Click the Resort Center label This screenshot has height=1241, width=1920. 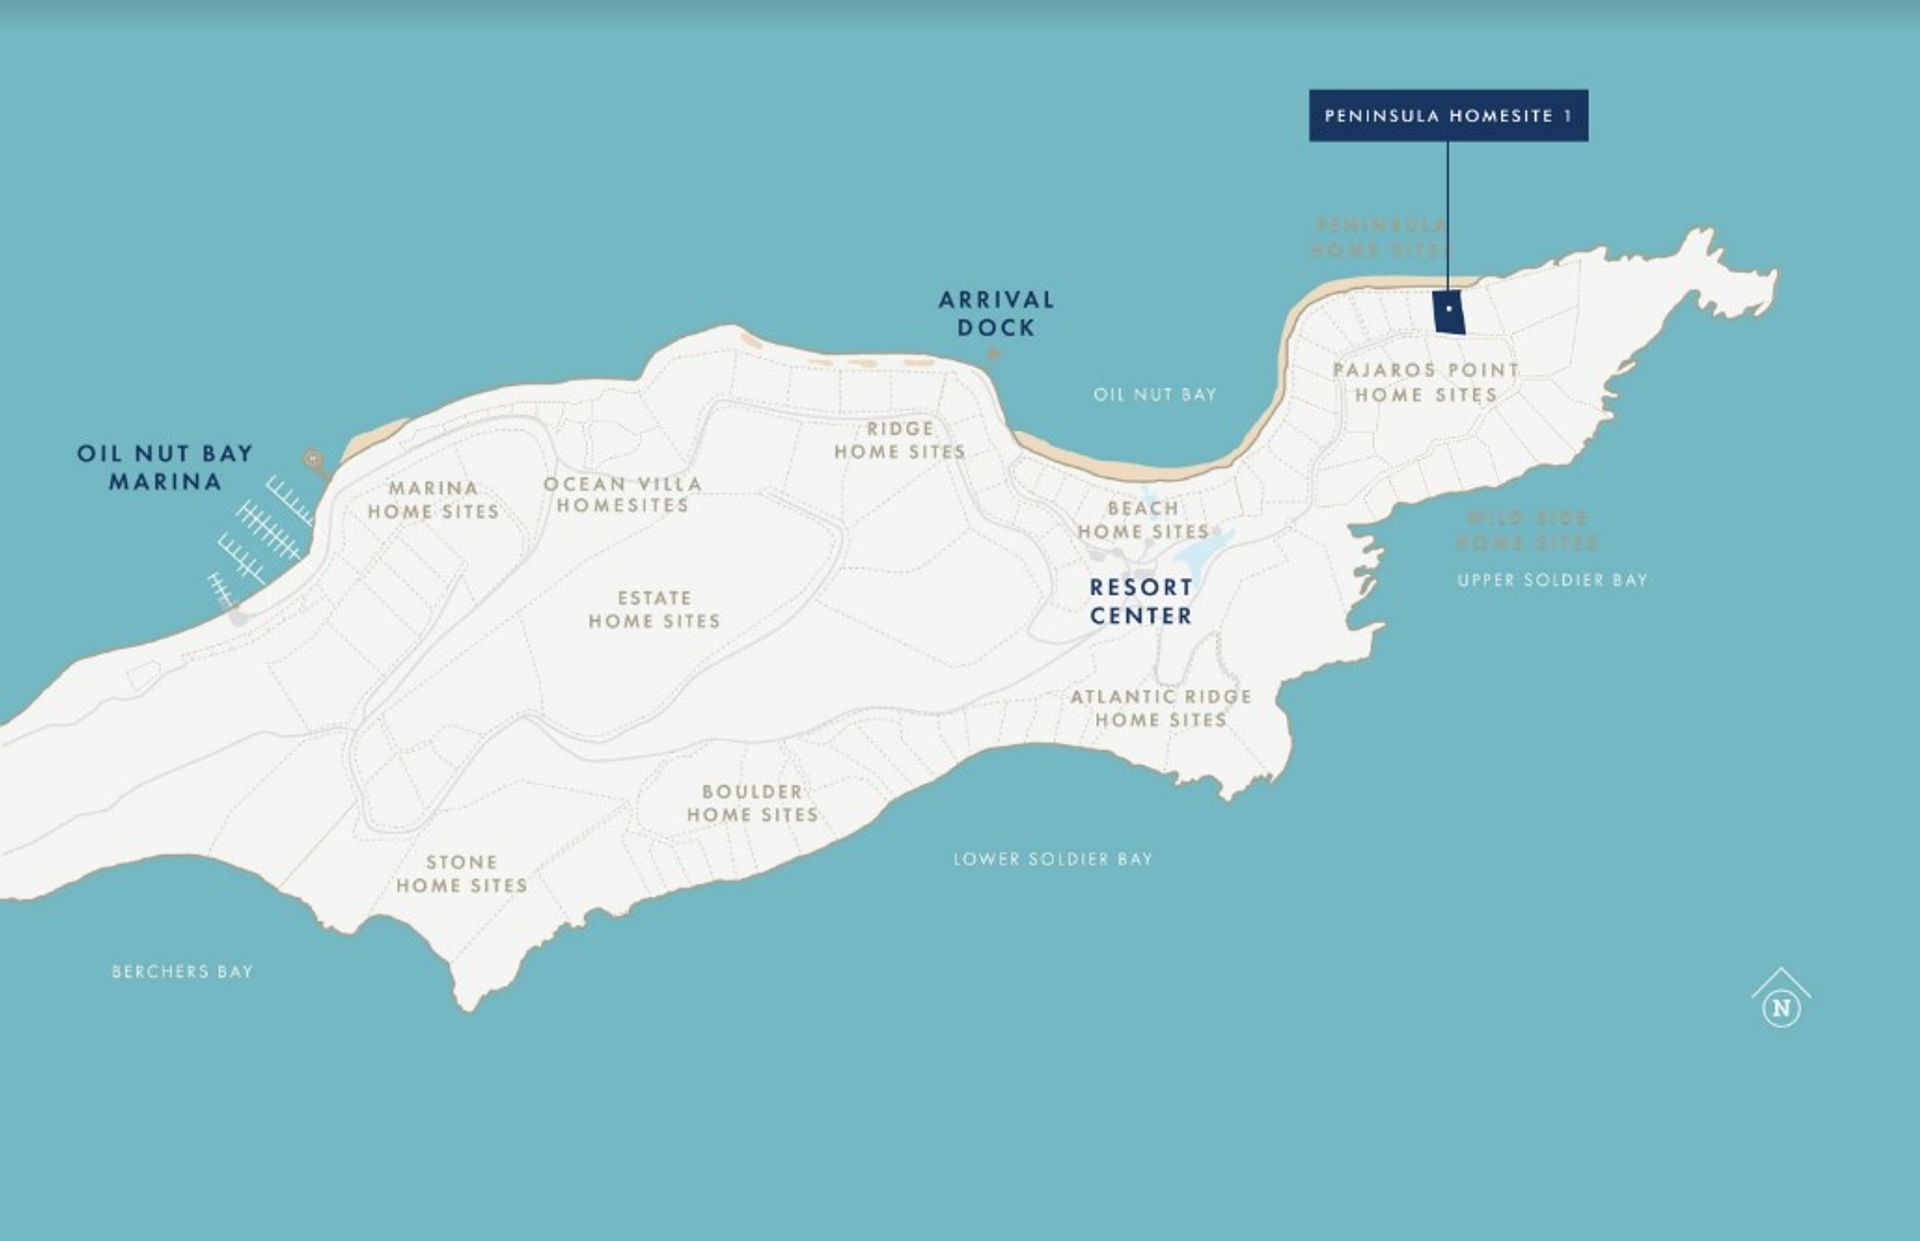click(x=1141, y=601)
